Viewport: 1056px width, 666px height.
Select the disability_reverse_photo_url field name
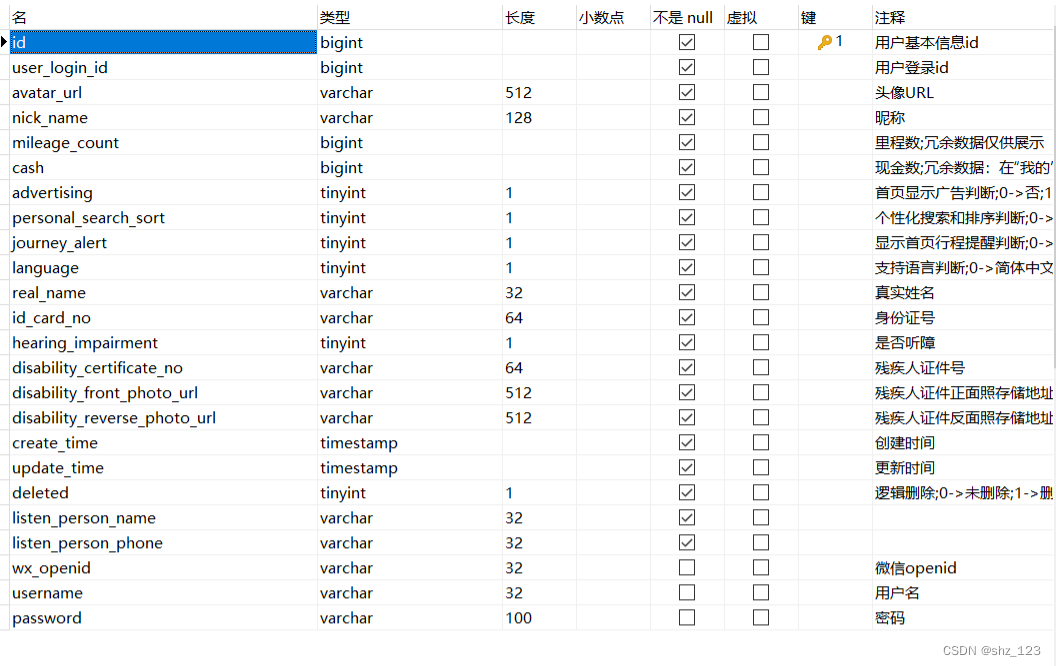coord(114,418)
